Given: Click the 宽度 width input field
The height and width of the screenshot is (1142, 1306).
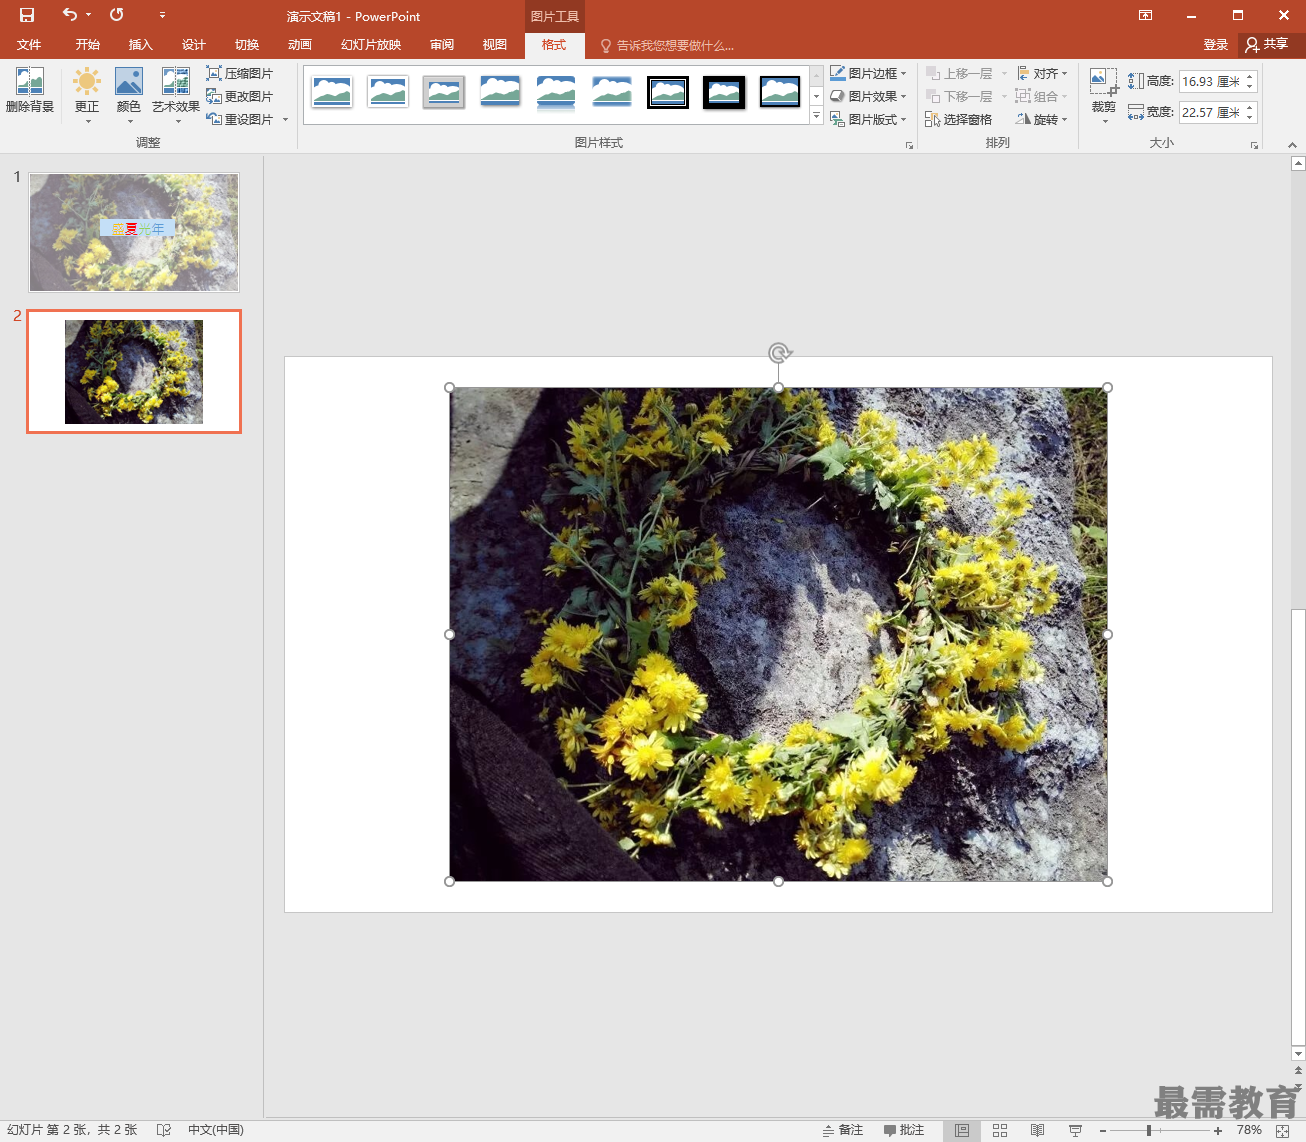Looking at the screenshot, I should tap(1211, 112).
